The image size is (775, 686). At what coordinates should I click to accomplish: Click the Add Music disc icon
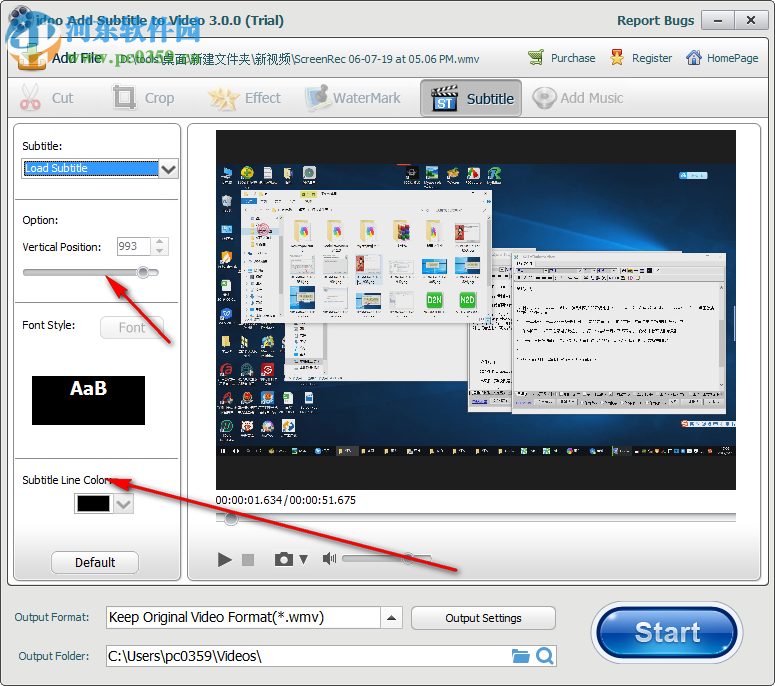(x=544, y=98)
